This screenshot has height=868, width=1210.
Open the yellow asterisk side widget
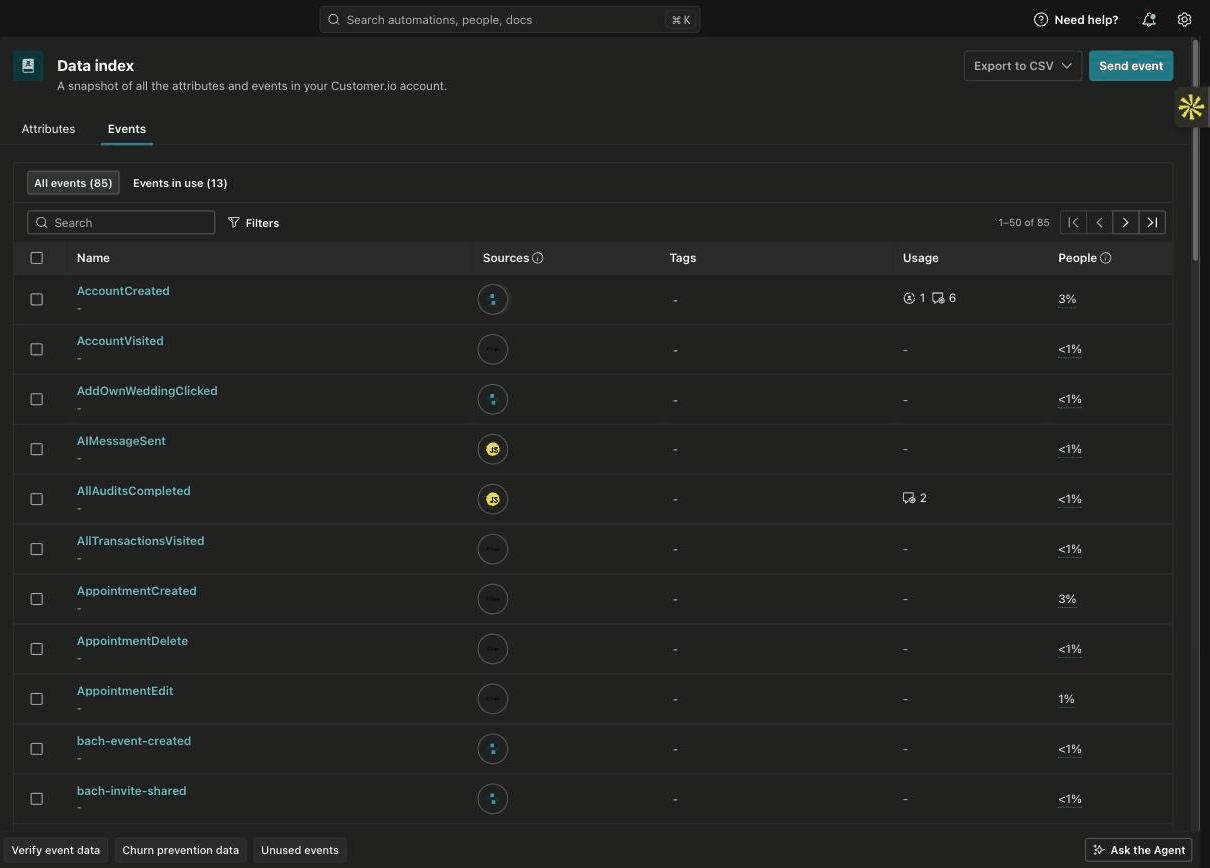coord(1191,107)
